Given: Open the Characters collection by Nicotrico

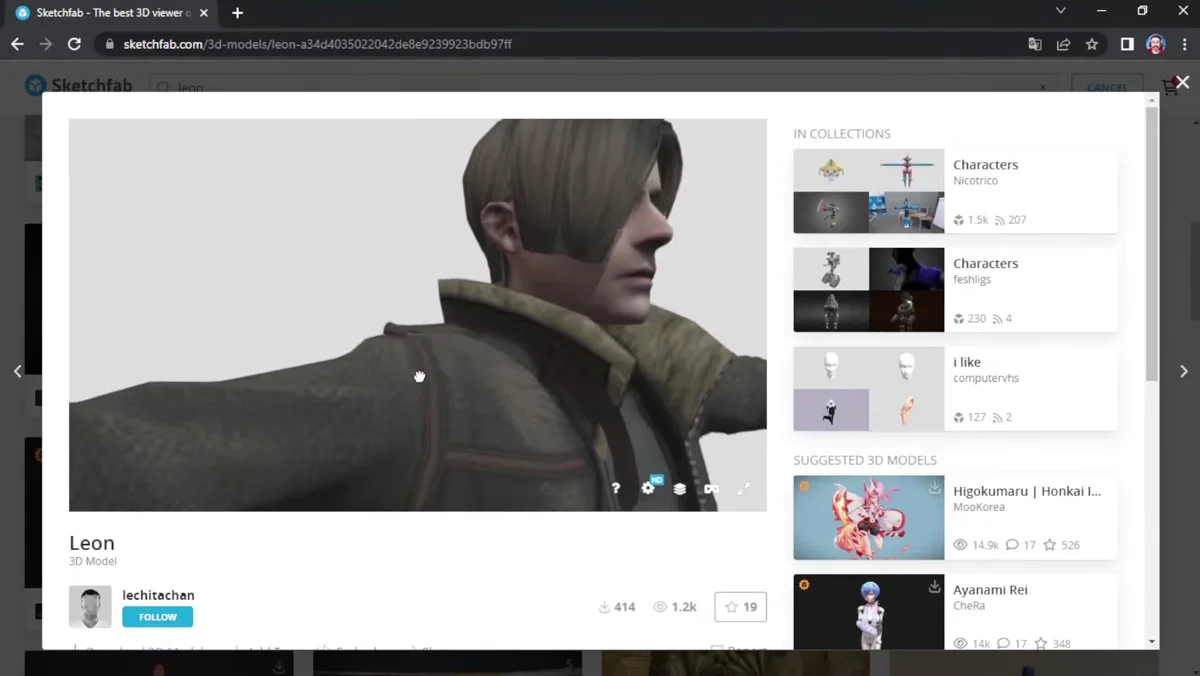Looking at the screenshot, I should coord(985,165).
